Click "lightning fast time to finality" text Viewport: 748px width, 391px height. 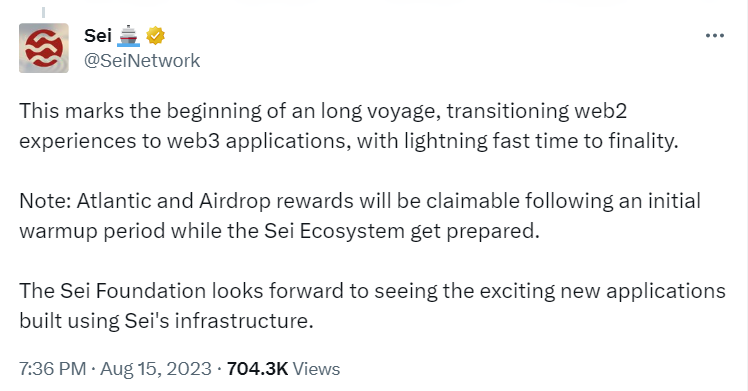(x=541, y=141)
